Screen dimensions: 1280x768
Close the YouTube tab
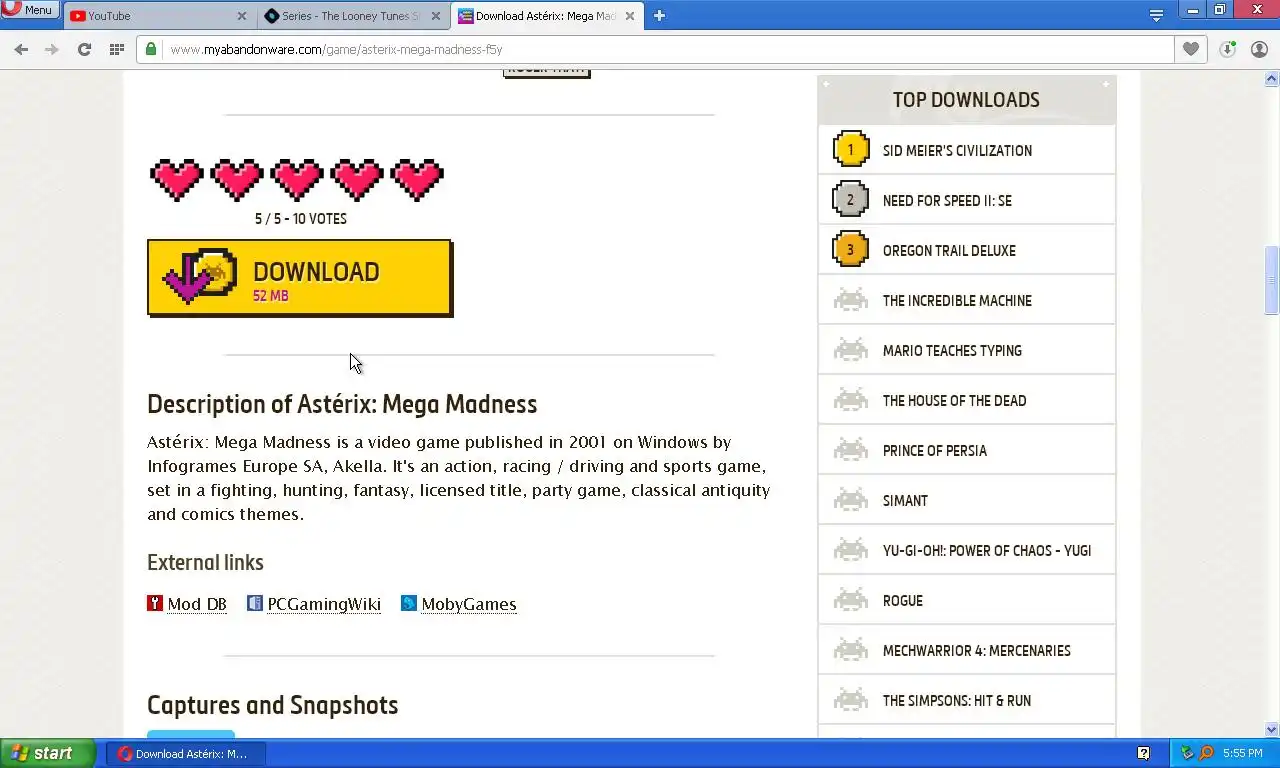[x=242, y=16]
